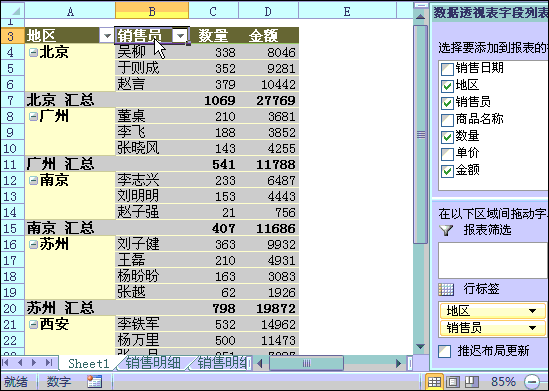Open the 地区 header filter dropdown

107,35
